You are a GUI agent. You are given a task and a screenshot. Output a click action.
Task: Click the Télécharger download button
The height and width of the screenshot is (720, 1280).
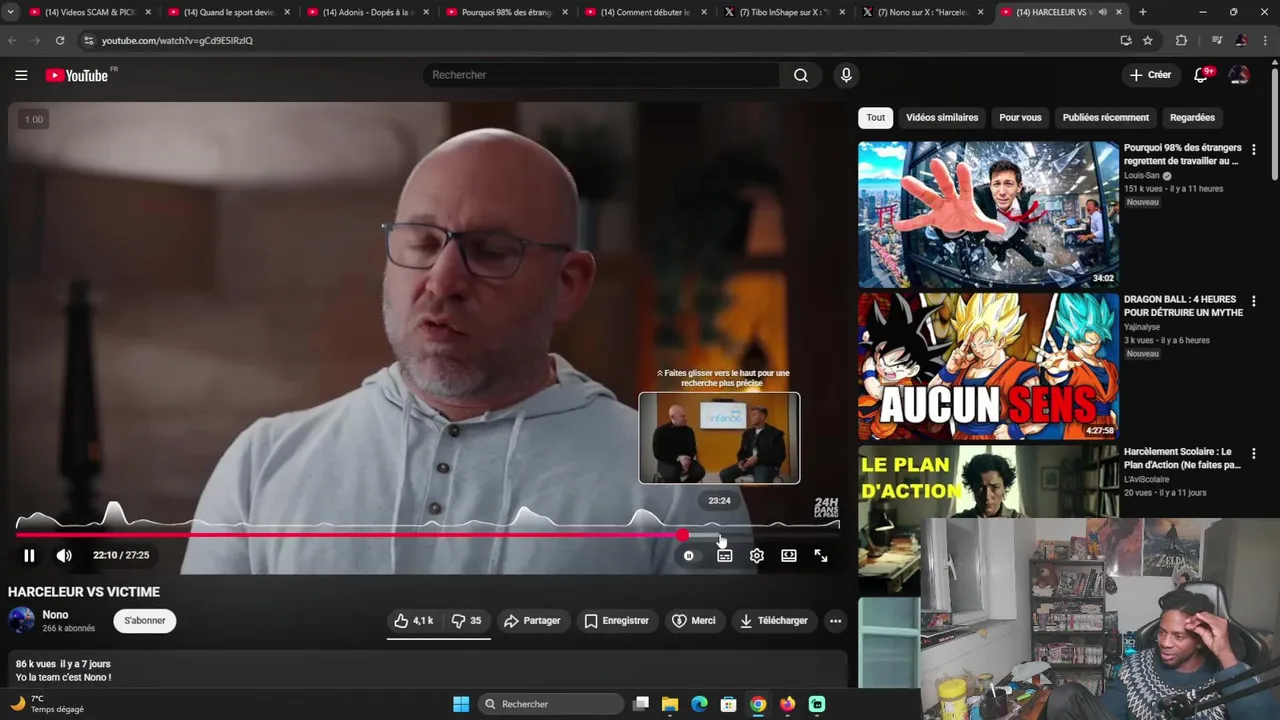pos(773,621)
